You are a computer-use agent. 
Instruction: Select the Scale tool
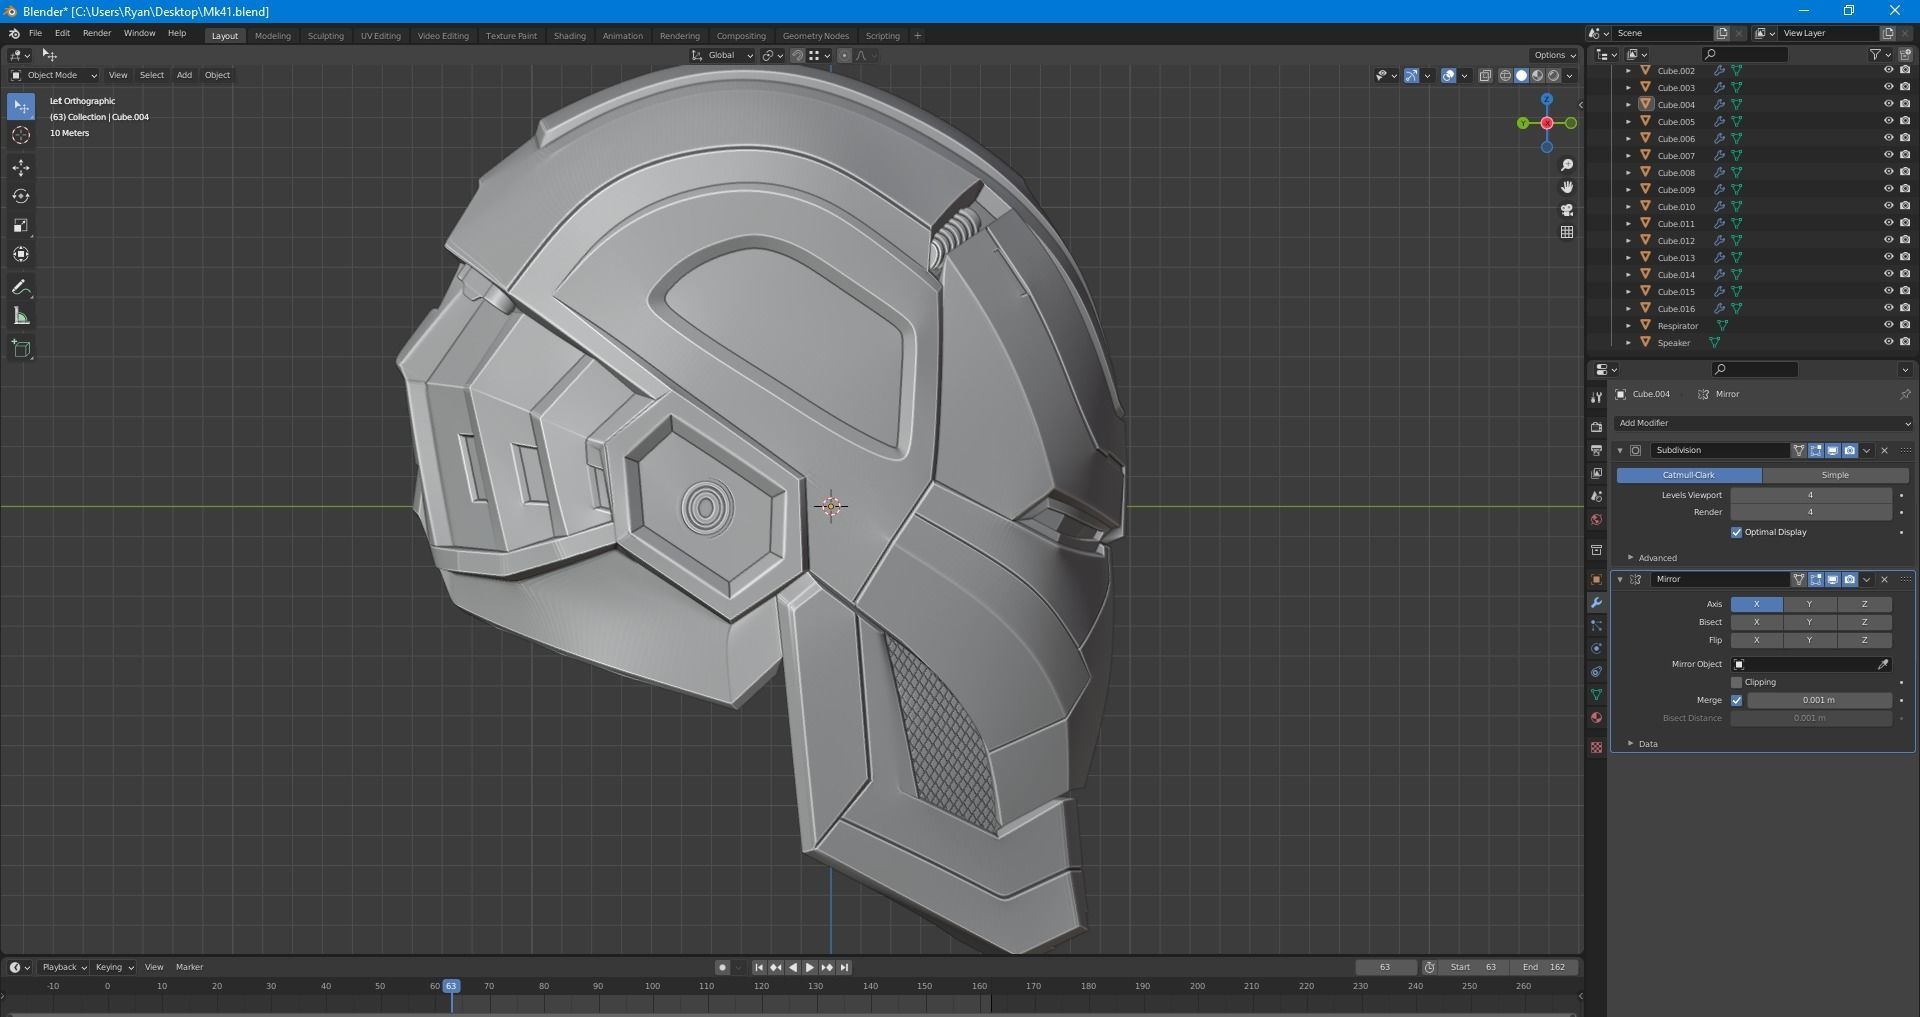pyautogui.click(x=21, y=226)
